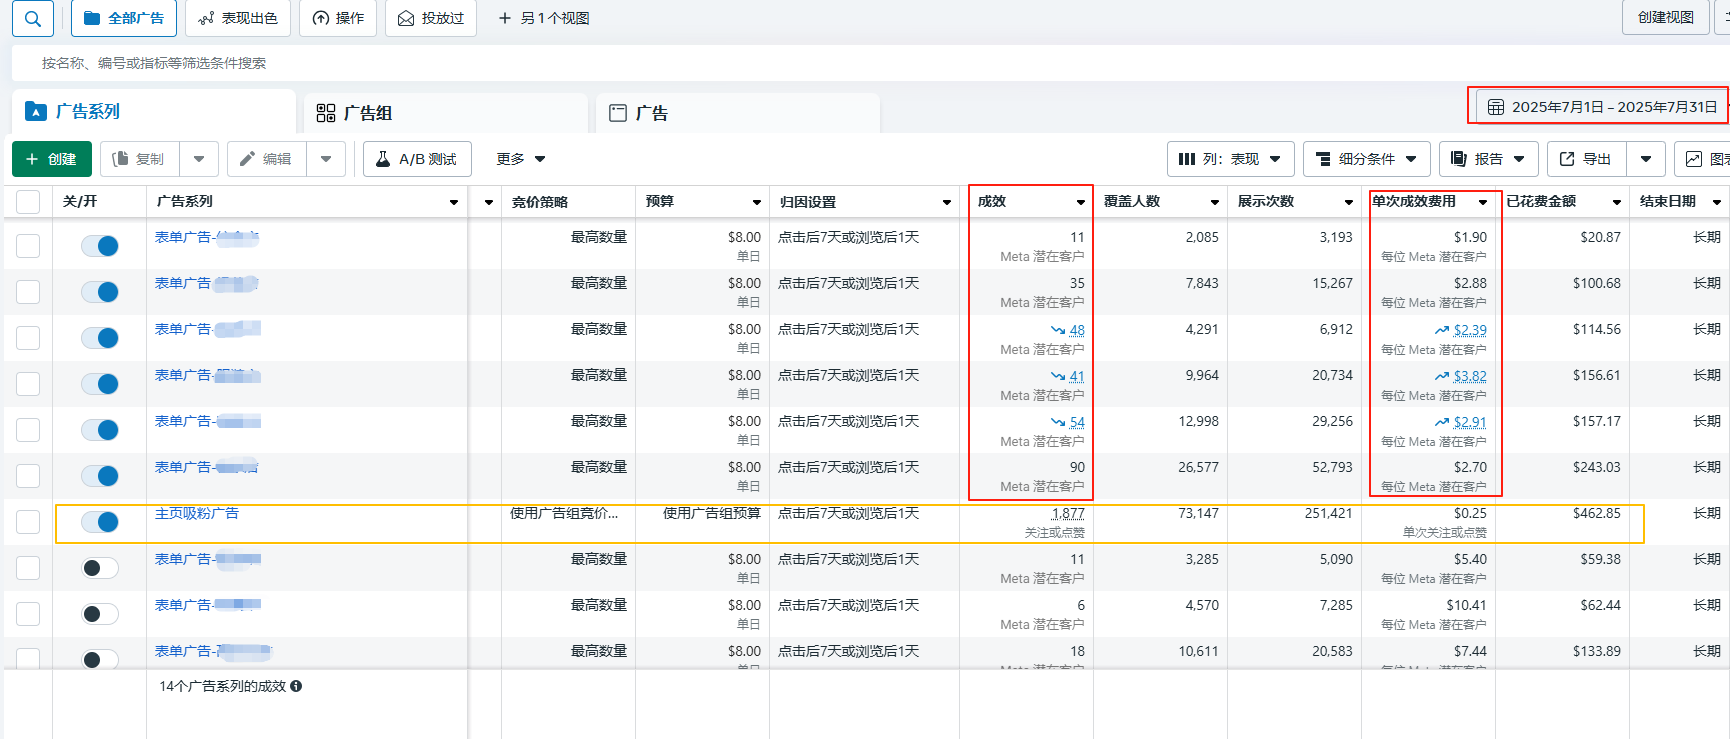Sort by the 竞价策略 column header
This screenshot has width=1730, height=739.
540,202
